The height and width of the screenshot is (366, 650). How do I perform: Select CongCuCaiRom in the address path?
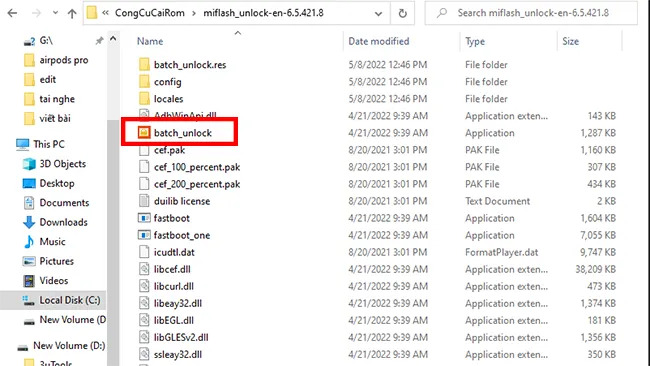click(150, 13)
